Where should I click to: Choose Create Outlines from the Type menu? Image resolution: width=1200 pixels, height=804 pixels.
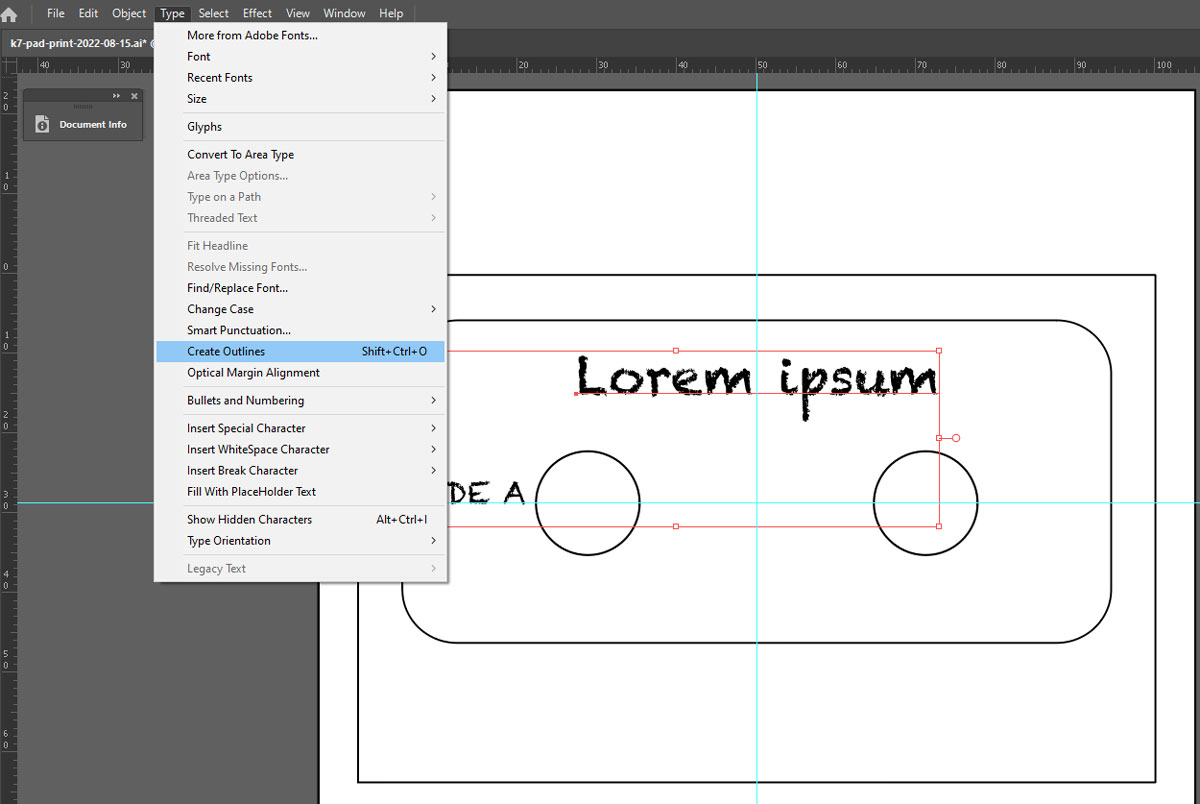click(226, 352)
